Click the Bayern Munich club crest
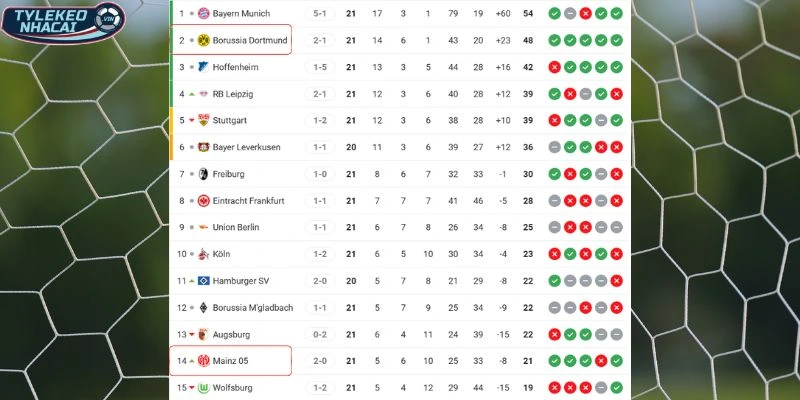800x400 pixels. click(203, 13)
